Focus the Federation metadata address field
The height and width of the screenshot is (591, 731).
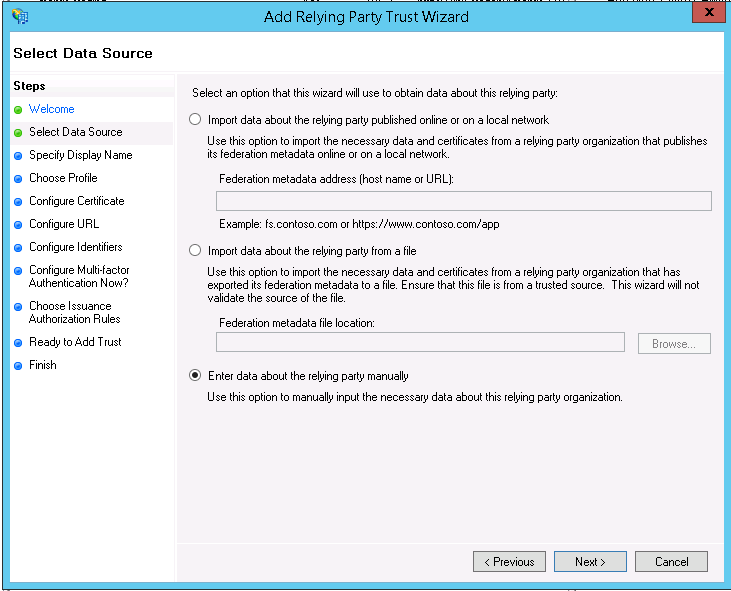click(463, 201)
